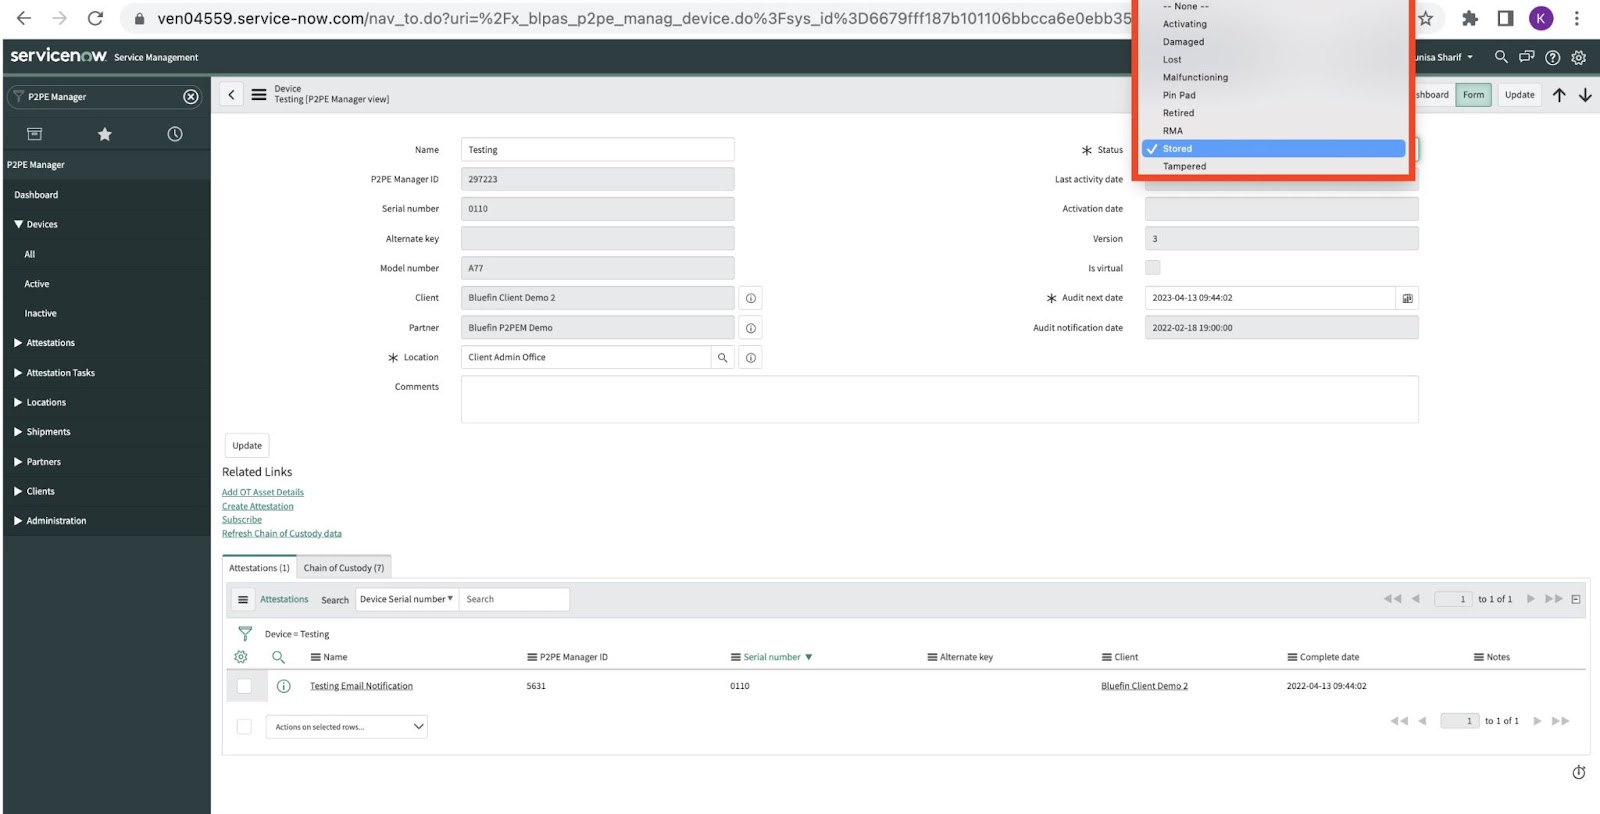Click Update button below Comments

tap(247, 446)
